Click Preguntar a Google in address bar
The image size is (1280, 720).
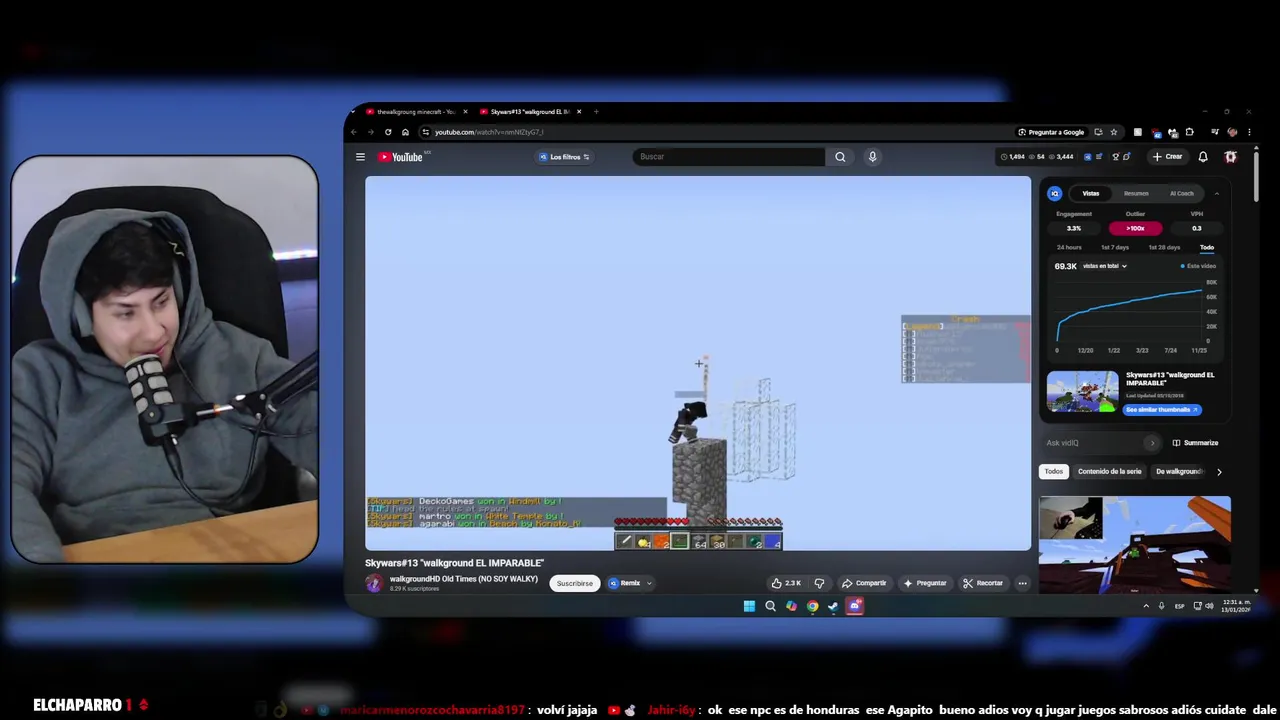[1051, 132]
